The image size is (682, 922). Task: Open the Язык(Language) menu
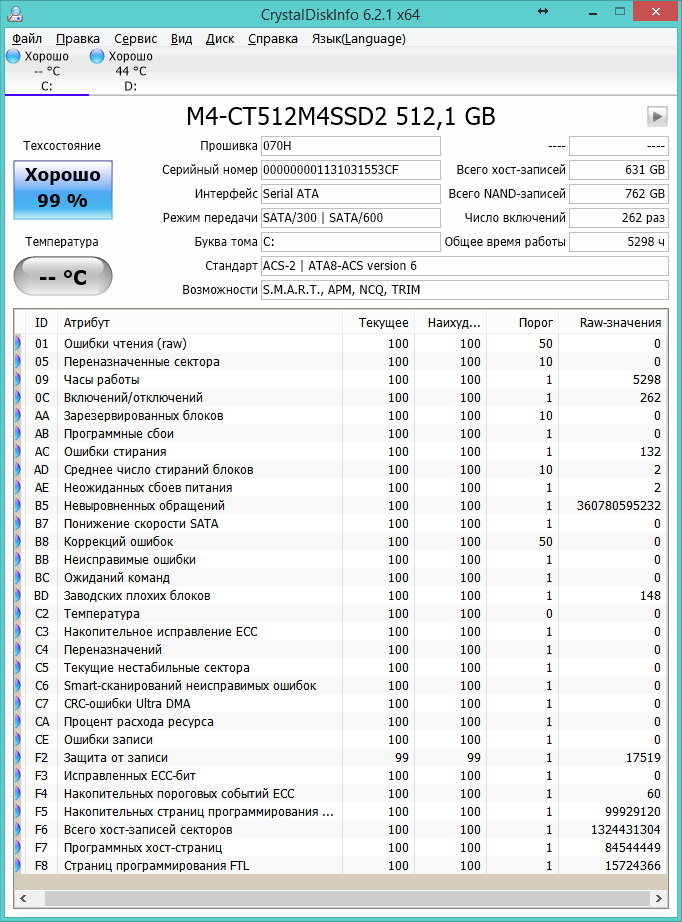click(x=359, y=39)
